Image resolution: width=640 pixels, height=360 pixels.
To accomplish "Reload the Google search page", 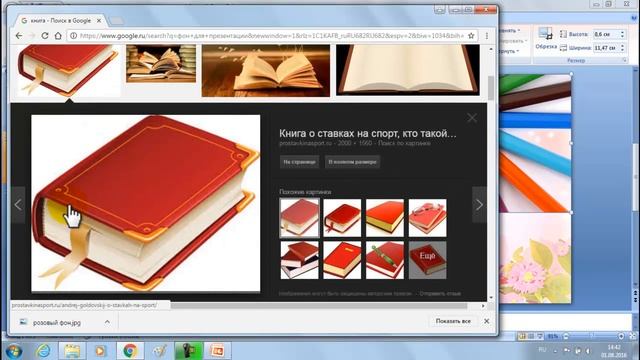I will 45,36.
